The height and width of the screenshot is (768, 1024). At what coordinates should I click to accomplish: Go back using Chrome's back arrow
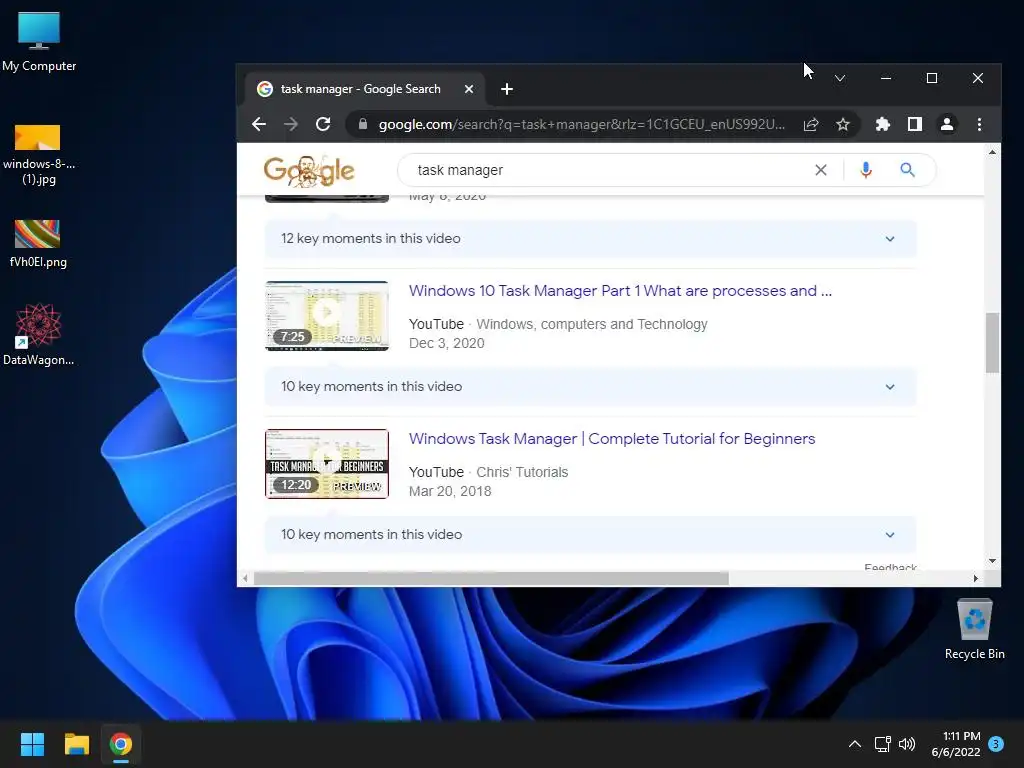point(259,124)
